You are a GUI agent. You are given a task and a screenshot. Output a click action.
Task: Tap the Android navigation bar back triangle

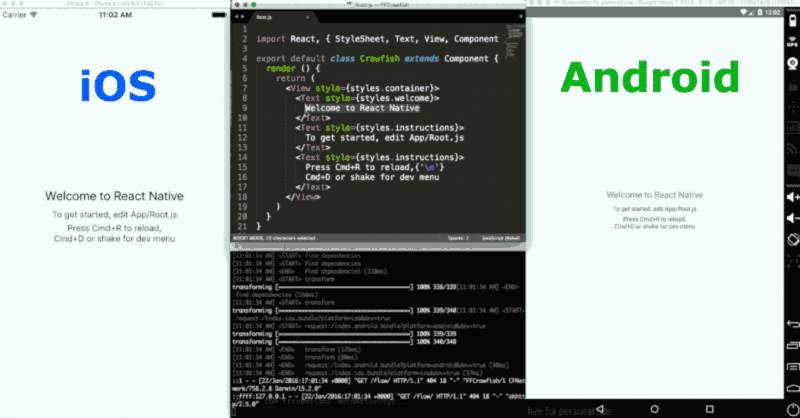(600, 409)
